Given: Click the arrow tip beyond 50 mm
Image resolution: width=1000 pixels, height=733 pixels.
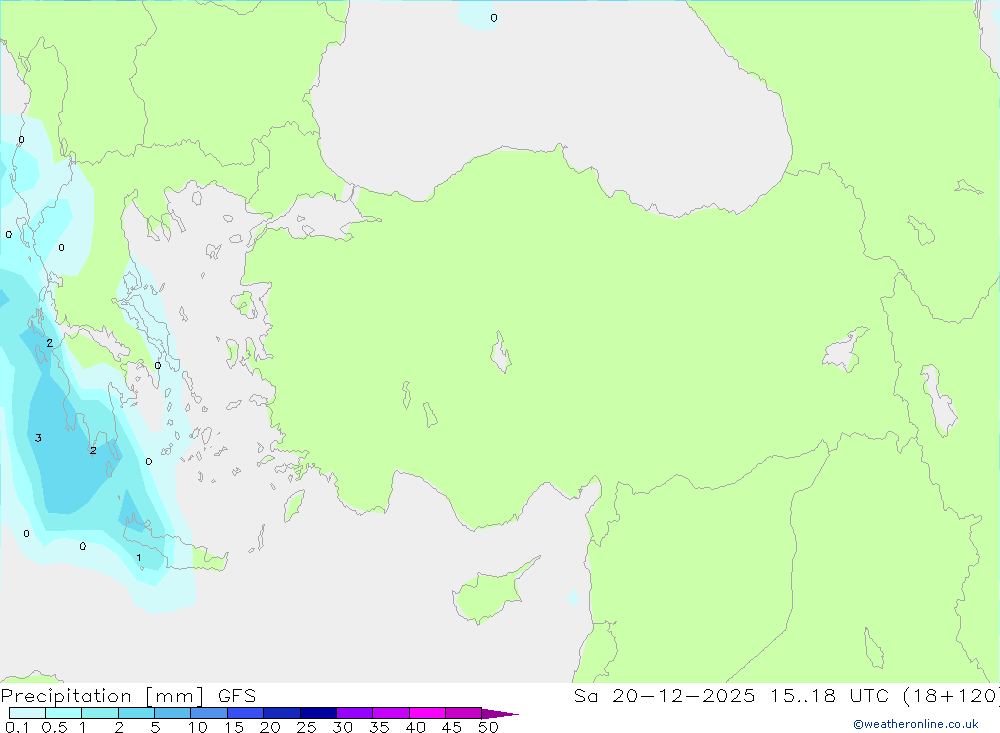Looking at the screenshot, I should [x=501, y=714].
